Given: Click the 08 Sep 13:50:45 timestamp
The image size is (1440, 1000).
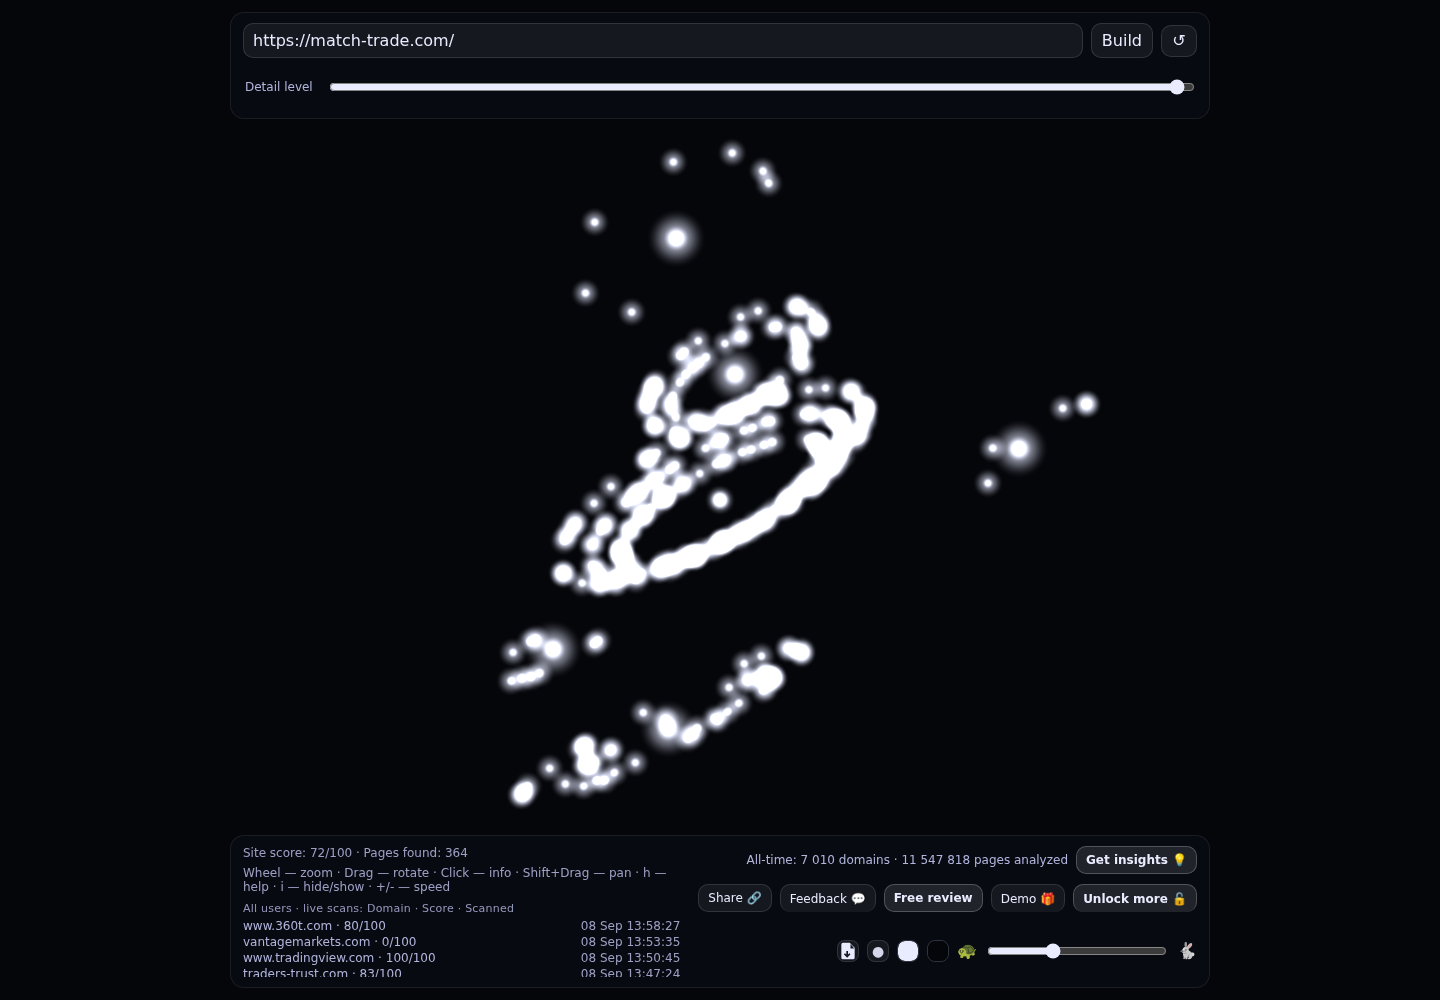Looking at the screenshot, I should pos(630,958).
